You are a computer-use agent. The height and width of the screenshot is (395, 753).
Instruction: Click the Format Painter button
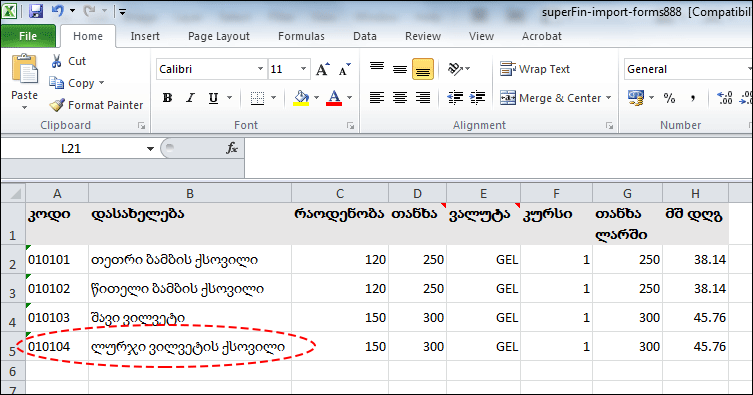coord(96,105)
